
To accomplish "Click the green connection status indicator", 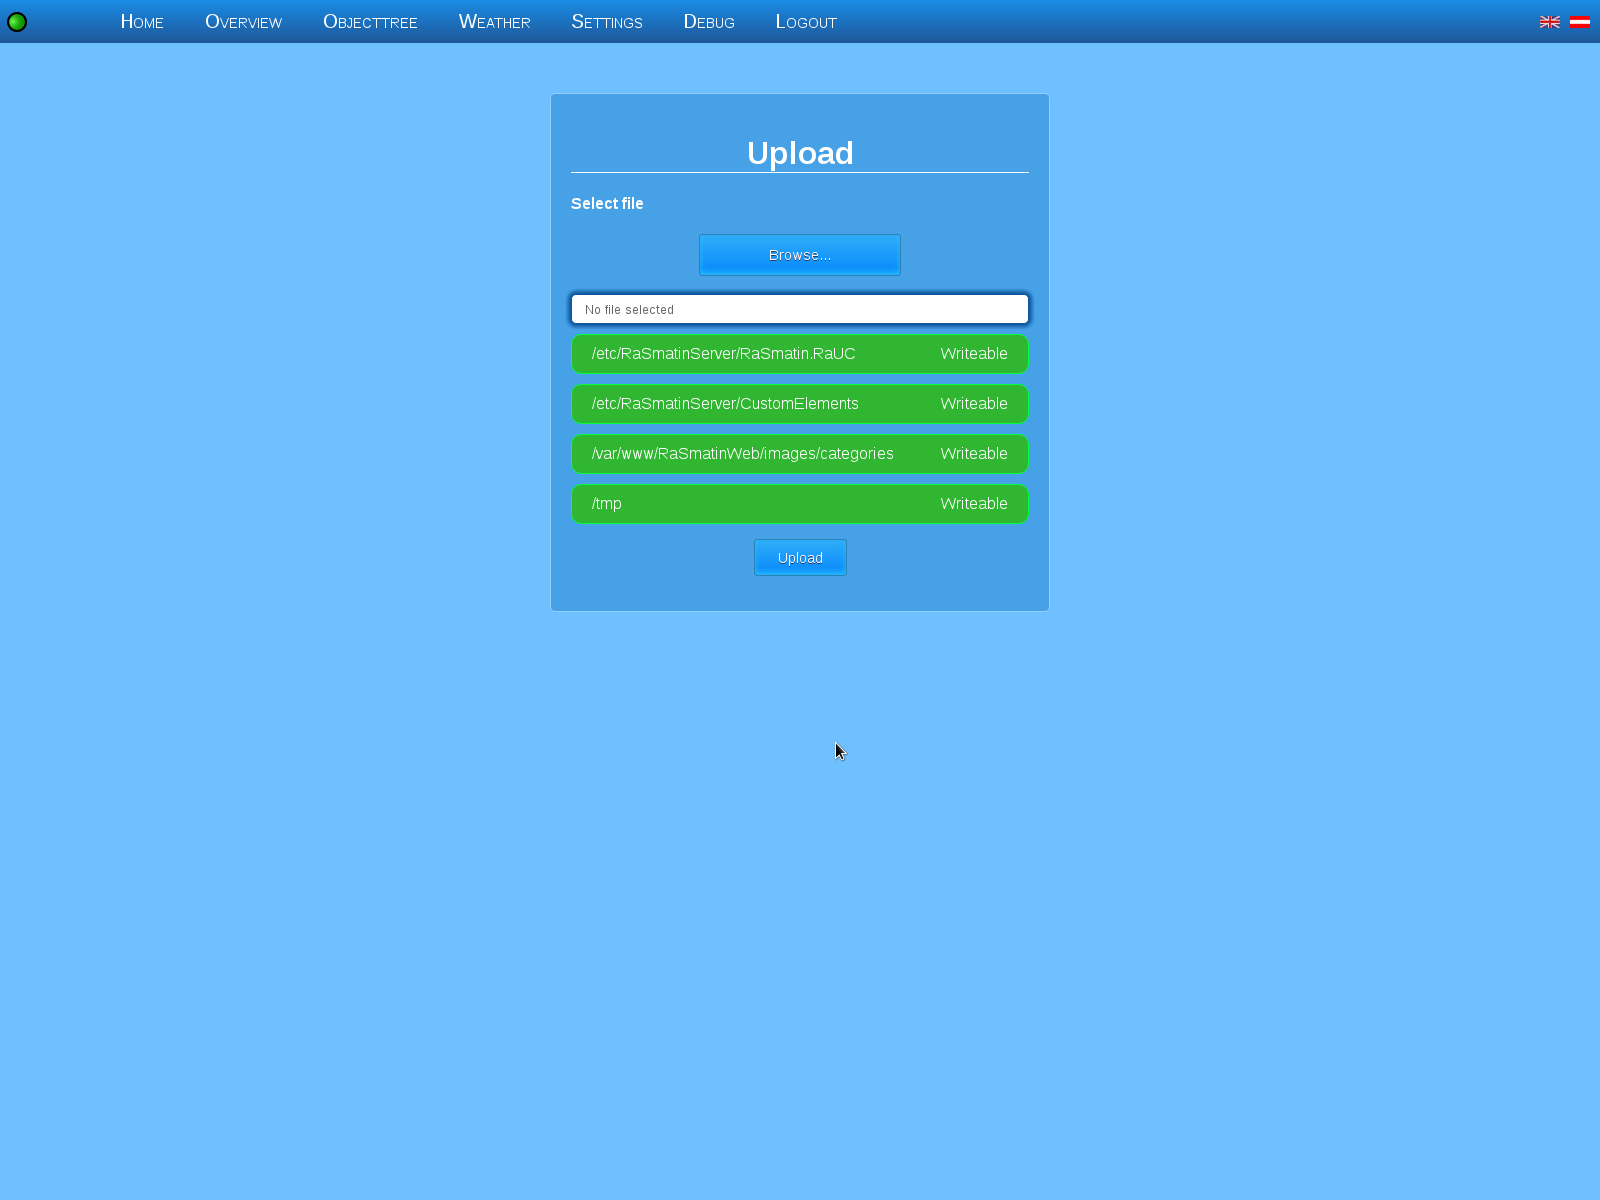I will [x=17, y=22].
